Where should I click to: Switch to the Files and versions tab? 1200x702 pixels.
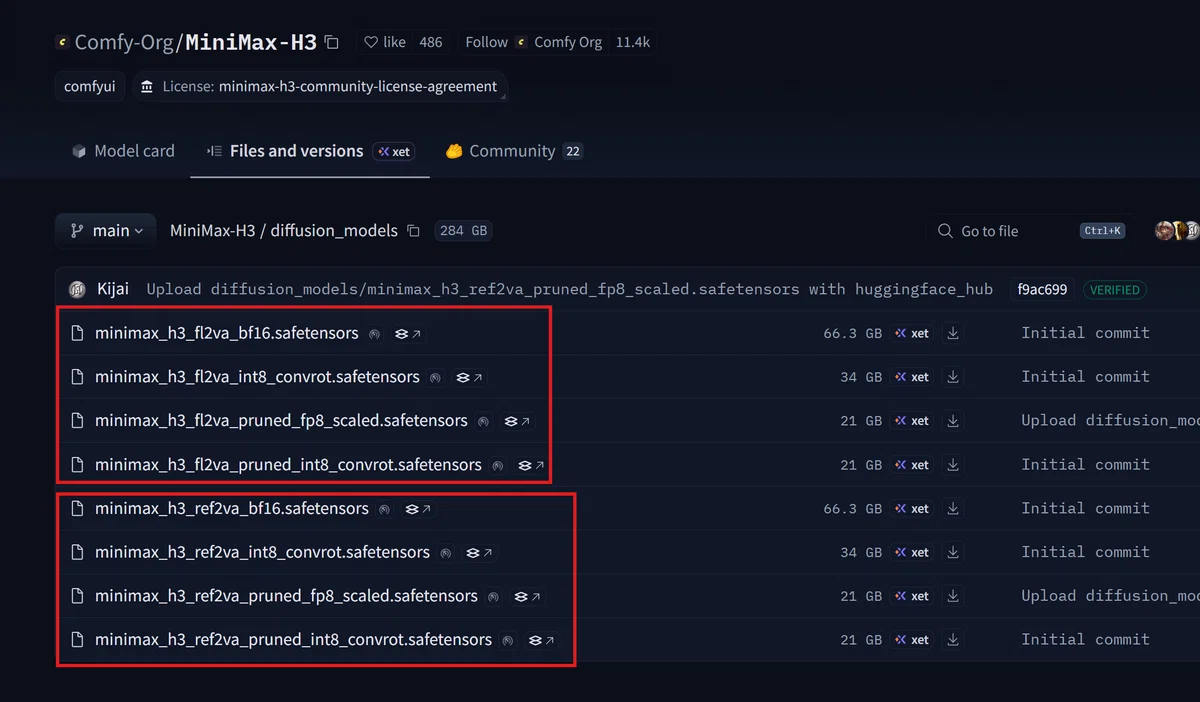[296, 151]
